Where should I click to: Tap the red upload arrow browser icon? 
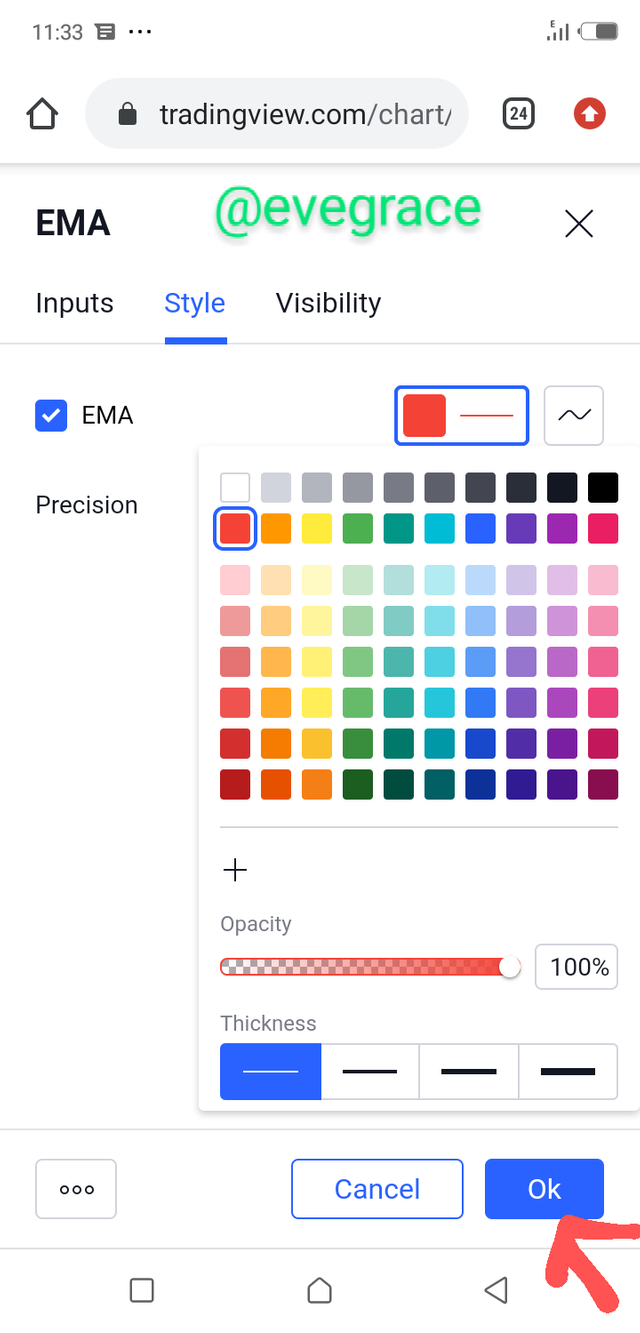tap(590, 114)
